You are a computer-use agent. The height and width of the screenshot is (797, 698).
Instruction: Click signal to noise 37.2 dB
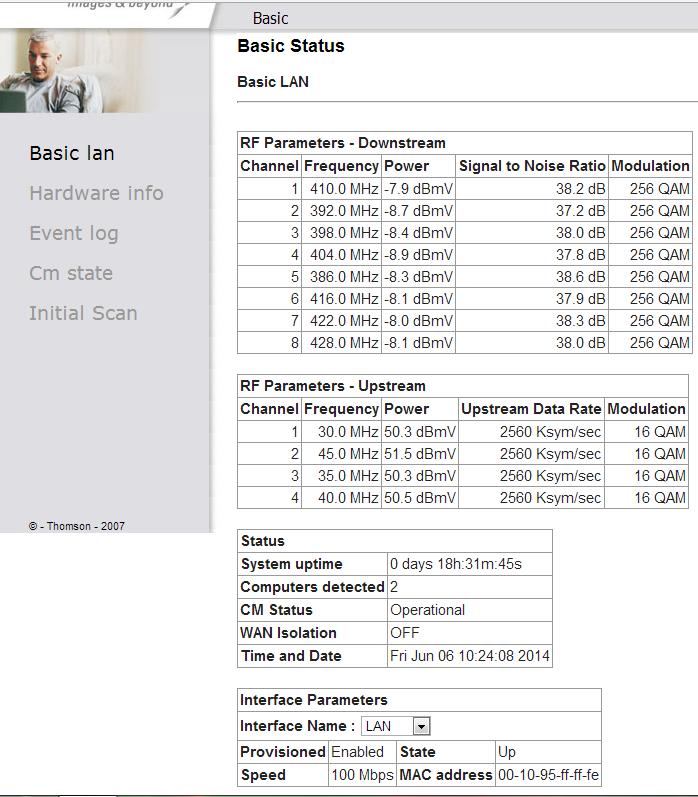(581, 210)
